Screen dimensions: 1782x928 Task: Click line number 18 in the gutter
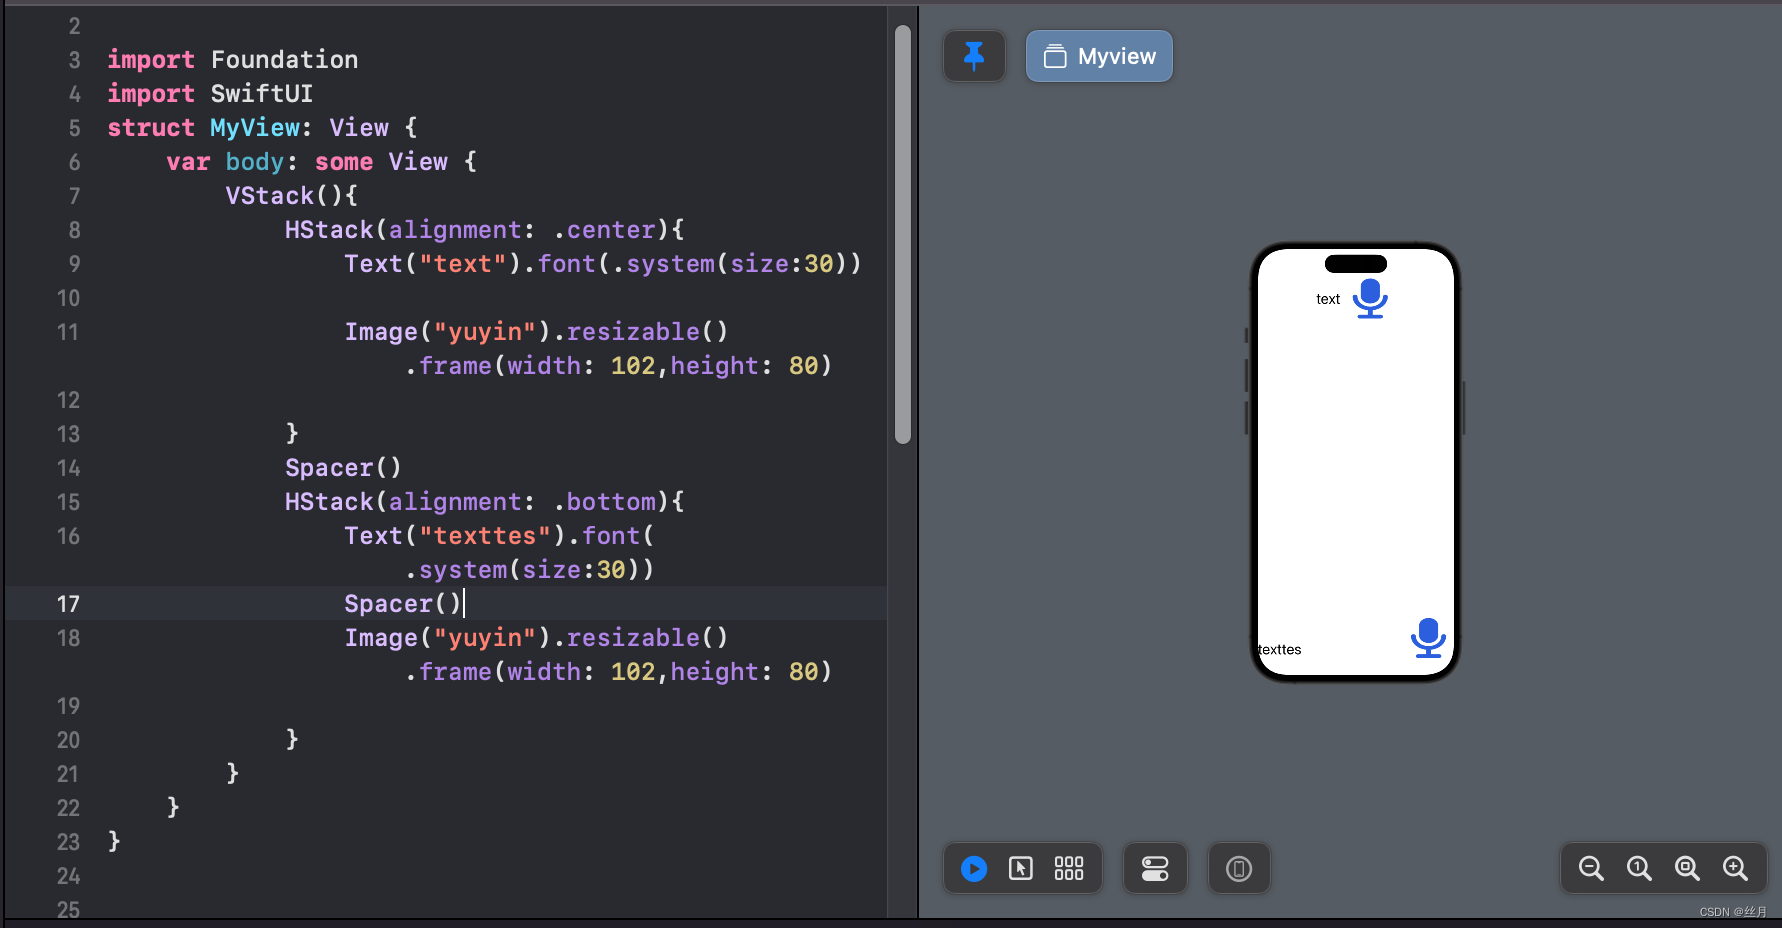(x=67, y=638)
